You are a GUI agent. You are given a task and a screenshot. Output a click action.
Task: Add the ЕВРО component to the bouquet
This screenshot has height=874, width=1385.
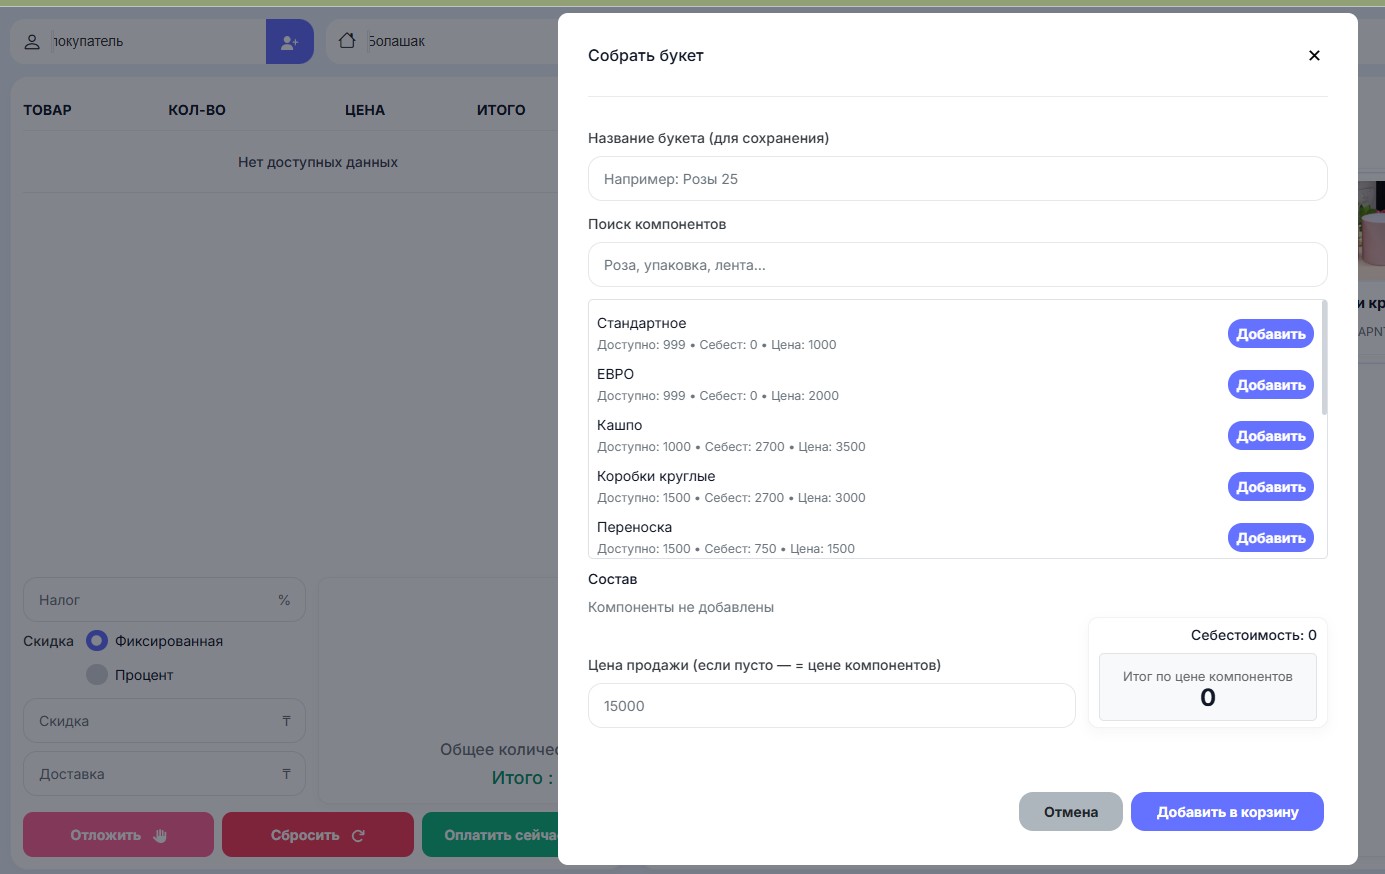click(x=1270, y=385)
